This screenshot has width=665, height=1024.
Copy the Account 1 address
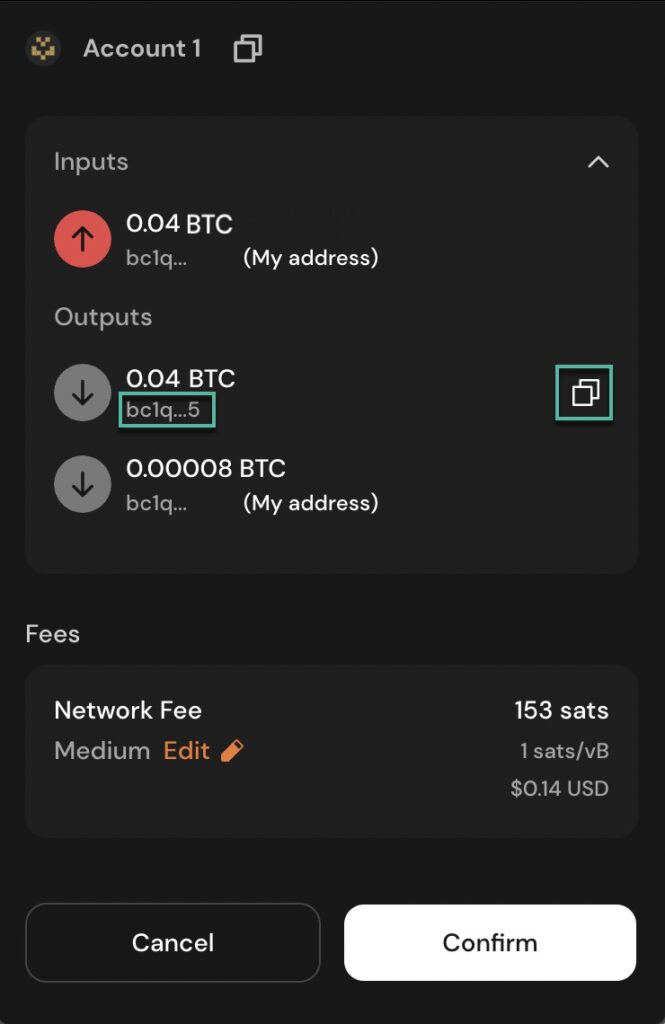(x=248, y=48)
